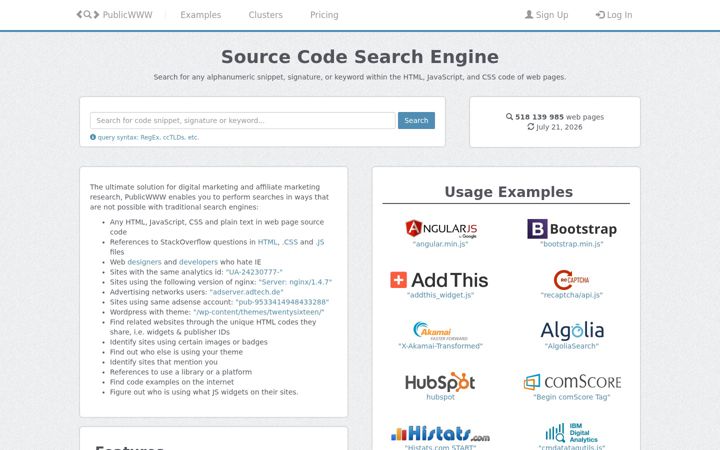Open the Clusters menu item
Image resolution: width=720 pixels, height=450 pixels.
tap(265, 15)
